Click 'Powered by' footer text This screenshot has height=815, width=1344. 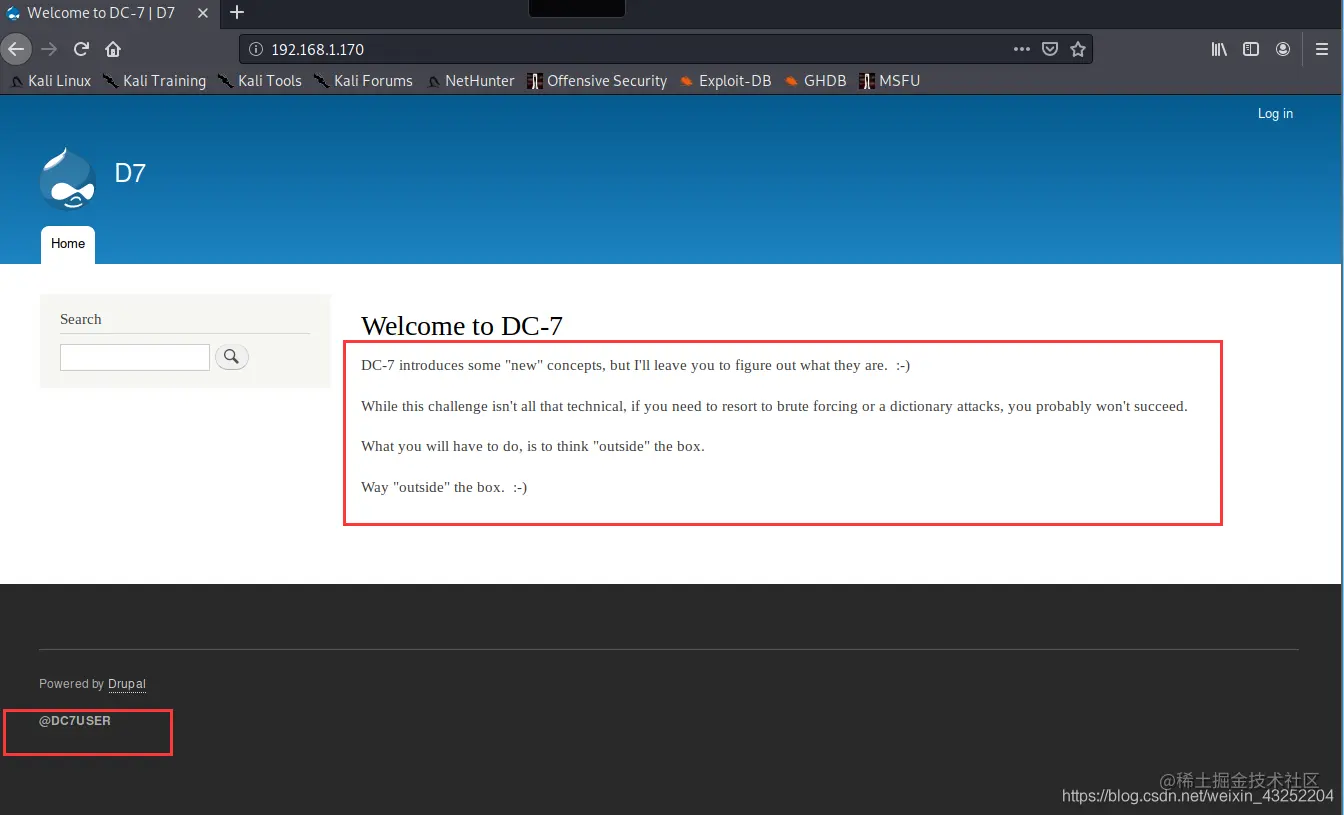click(x=71, y=684)
